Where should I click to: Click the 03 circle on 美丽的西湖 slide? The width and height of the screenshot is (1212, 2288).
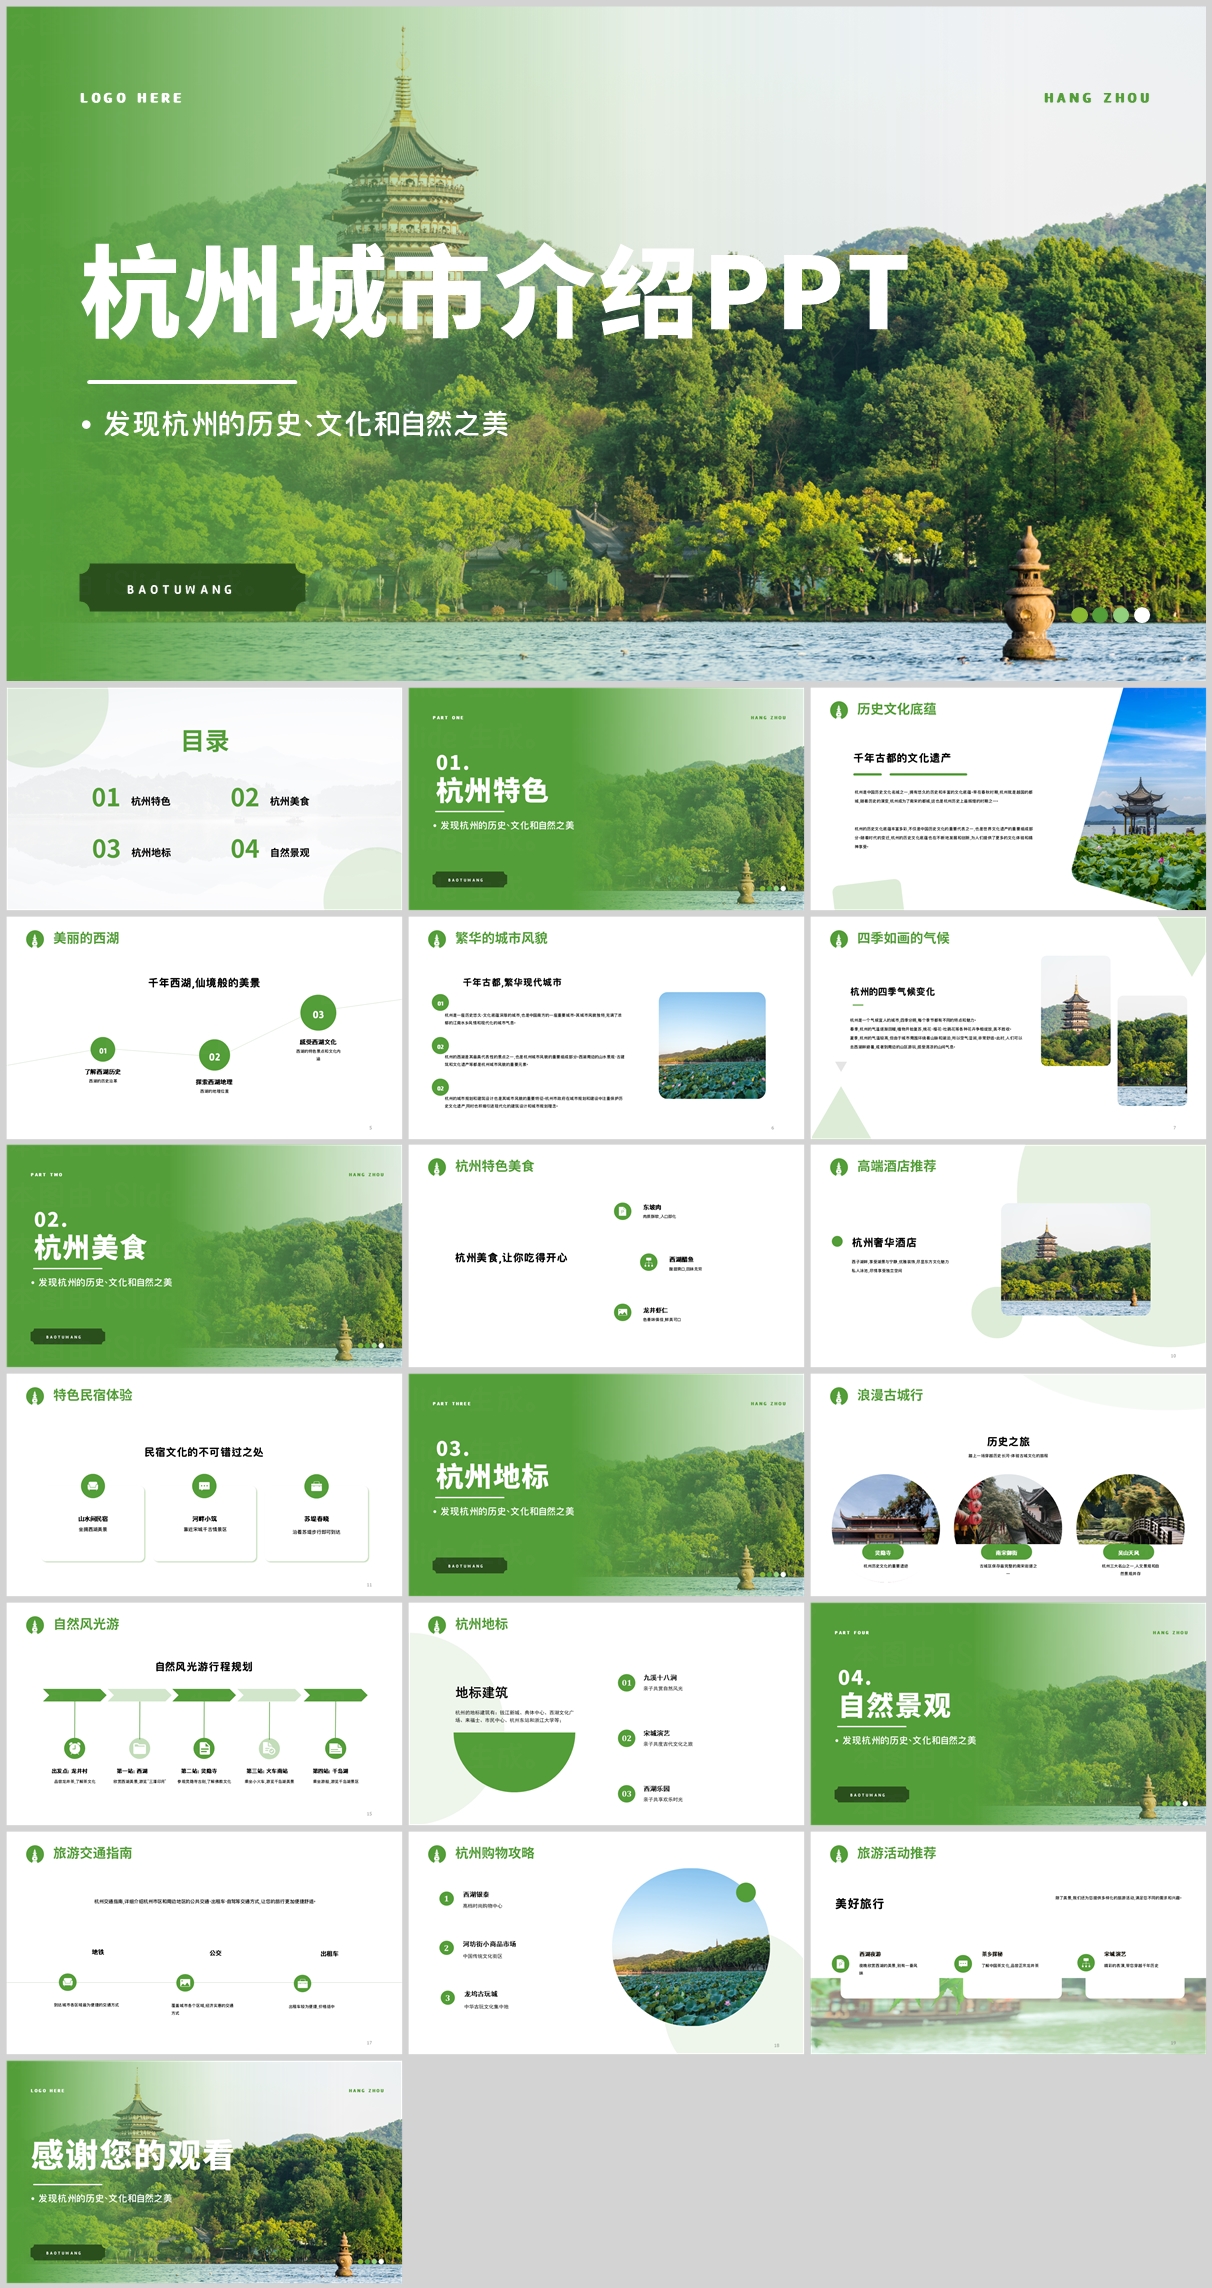click(x=318, y=1014)
